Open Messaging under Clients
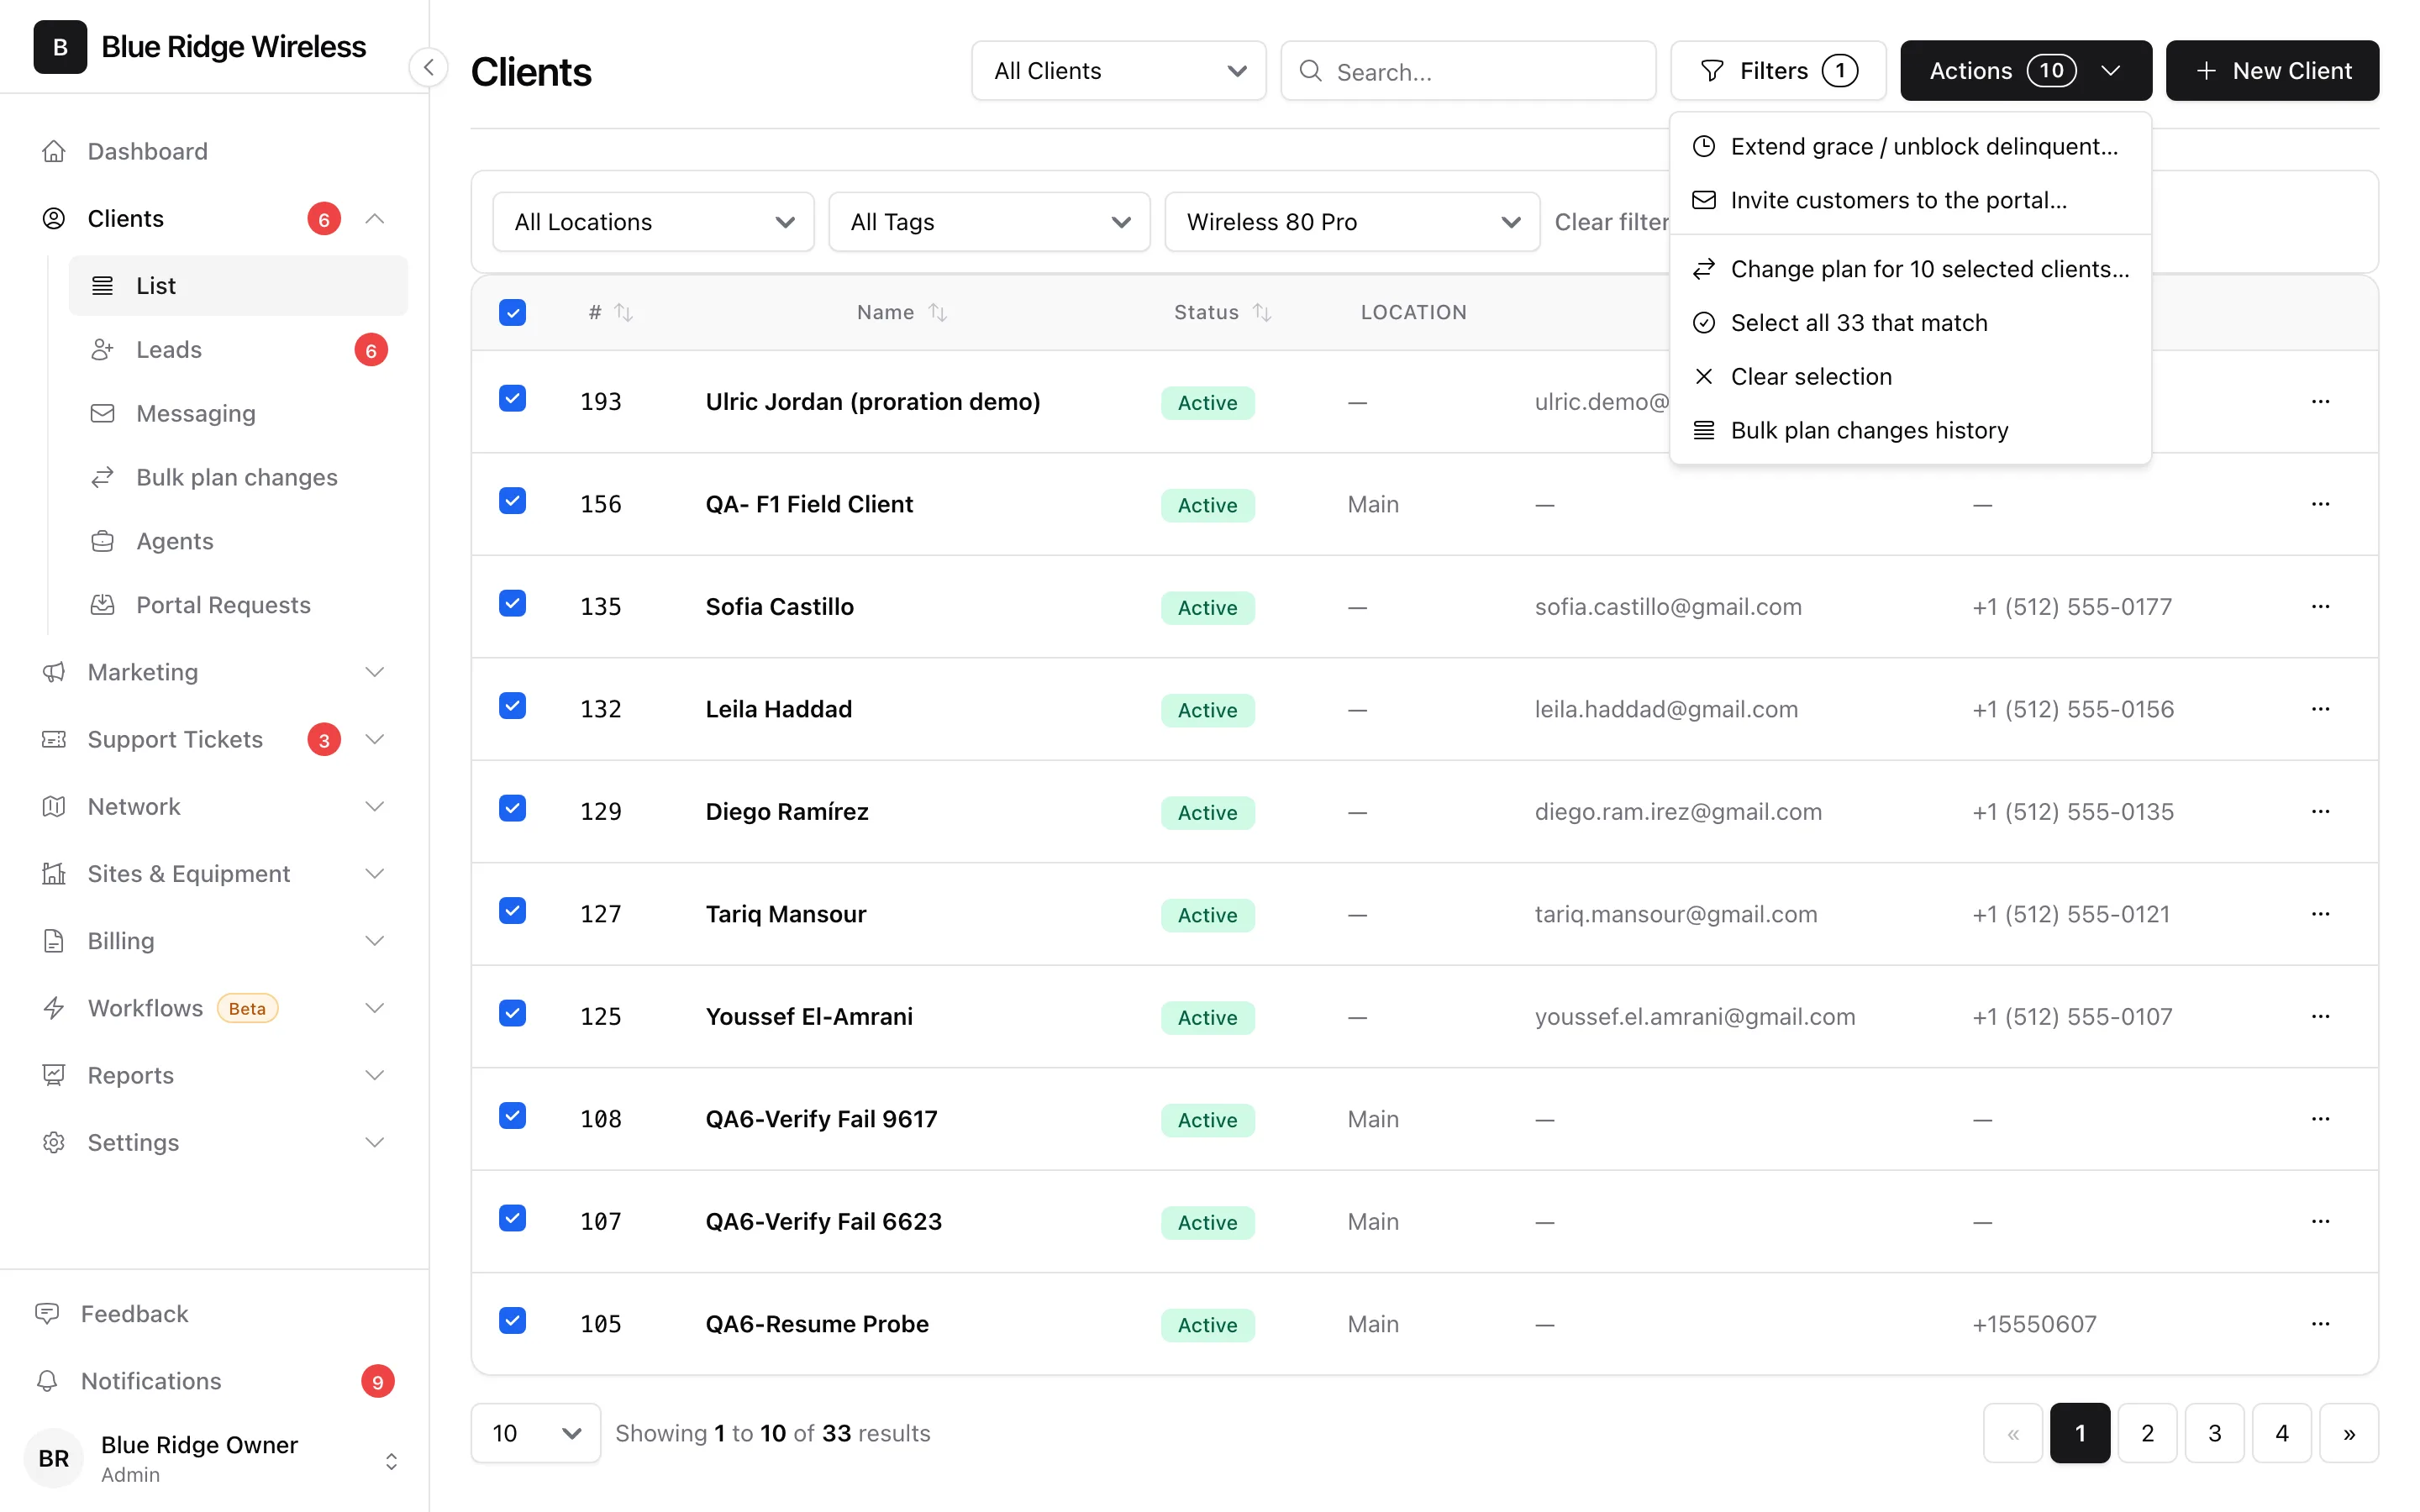Viewport: 2420px width, 1512px height. pyautogui.click(x=238, y=413)
